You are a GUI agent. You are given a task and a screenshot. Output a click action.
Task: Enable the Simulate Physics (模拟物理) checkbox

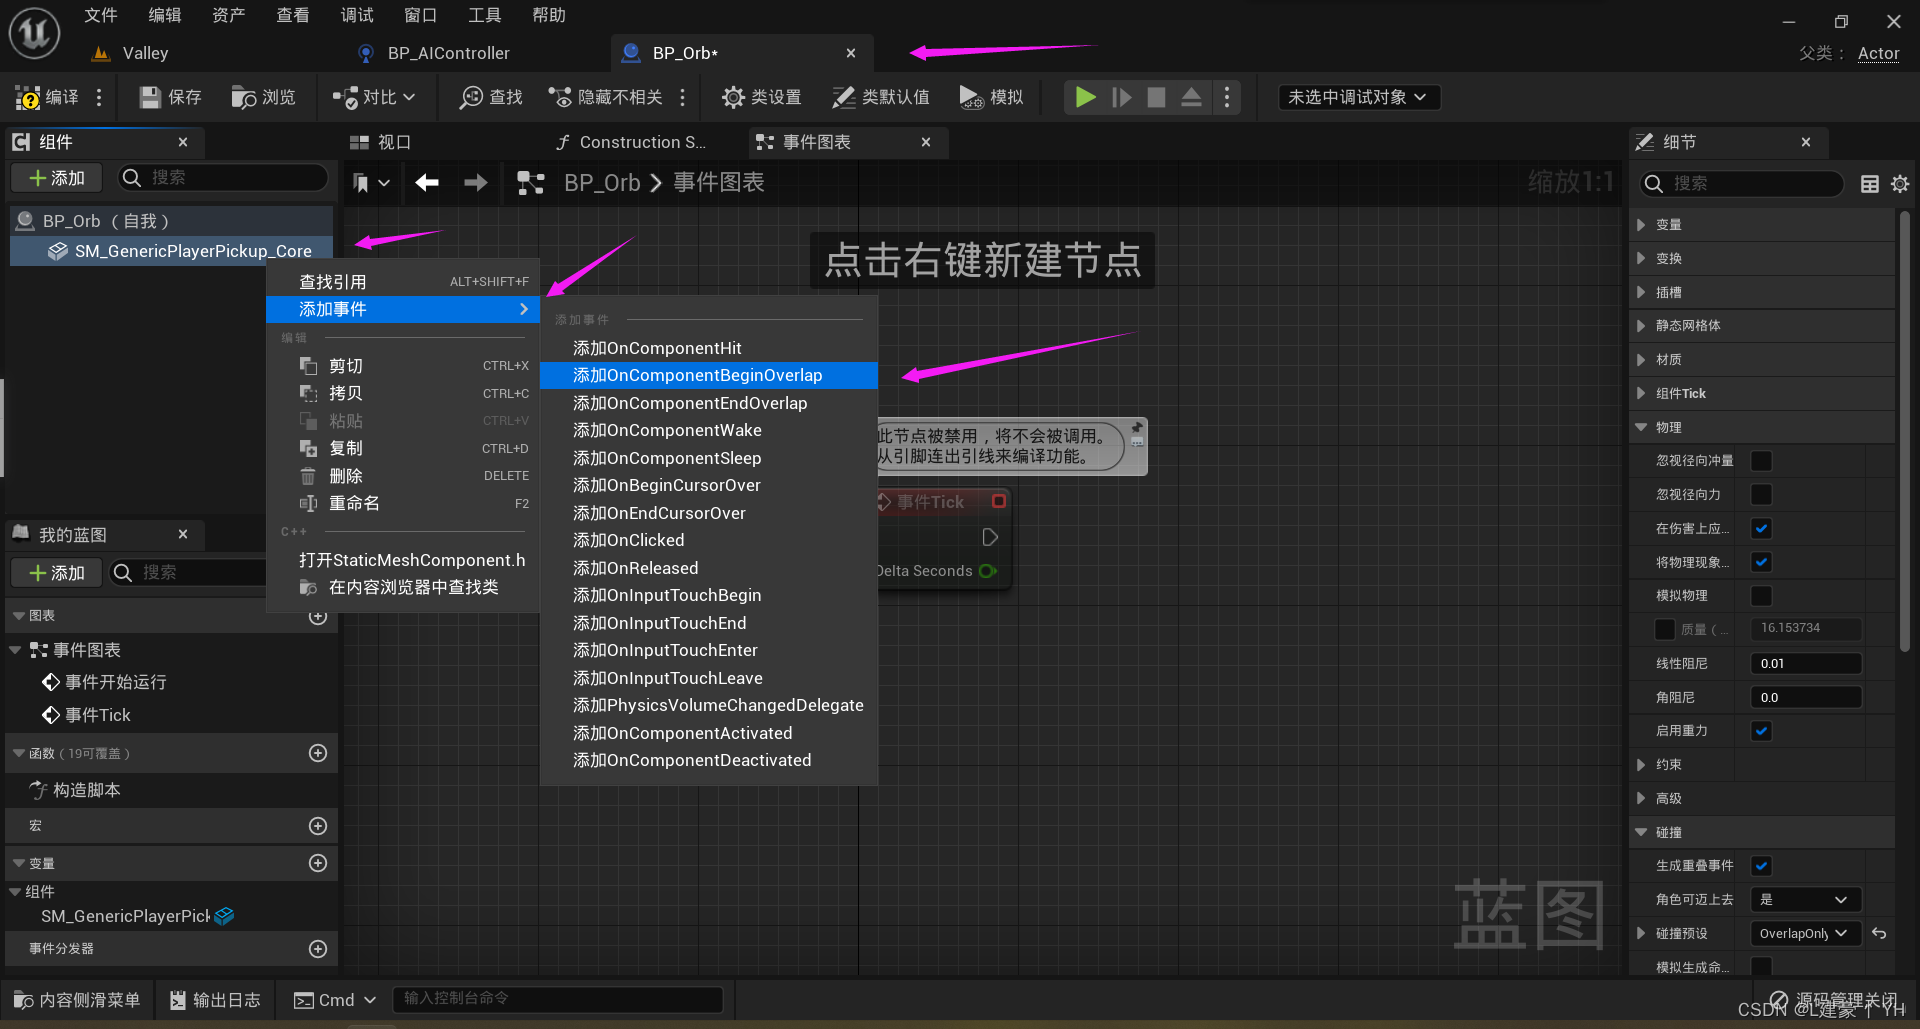(1762, 596)
